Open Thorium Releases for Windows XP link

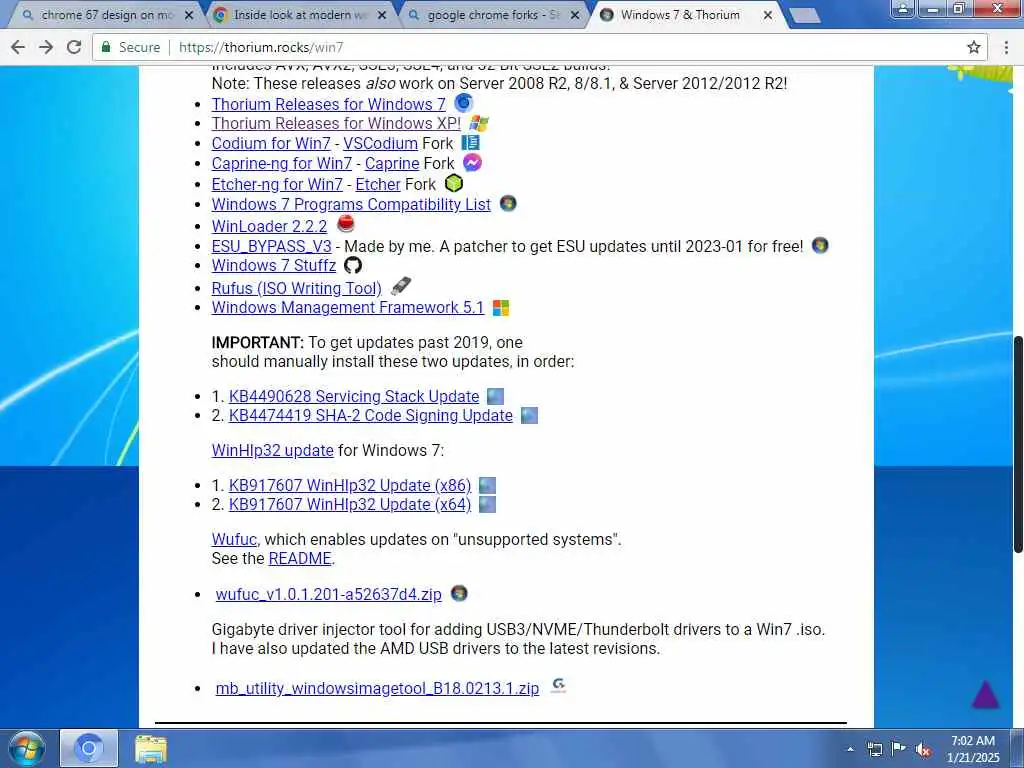pyautogui.click(x=336, y=123)
